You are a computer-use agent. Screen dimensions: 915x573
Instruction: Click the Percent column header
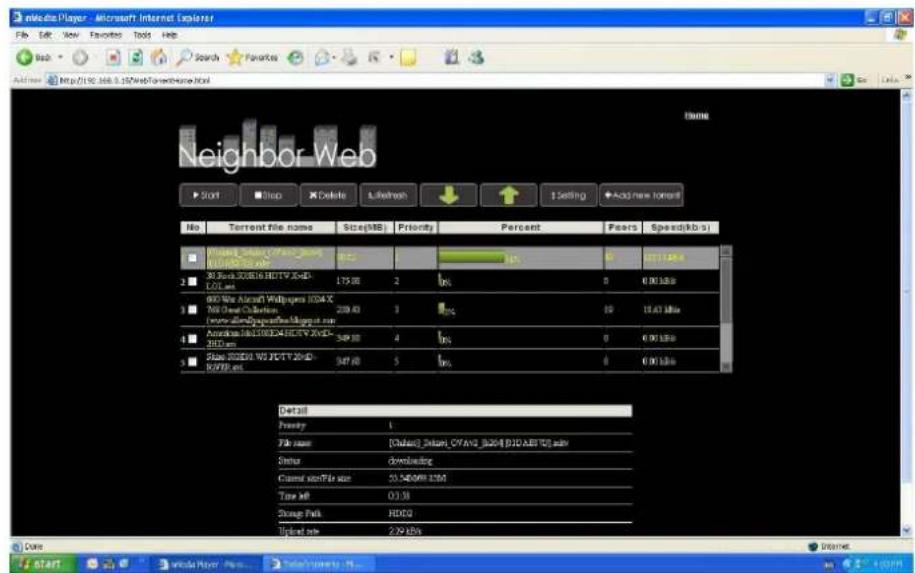[x=521, y=228]
